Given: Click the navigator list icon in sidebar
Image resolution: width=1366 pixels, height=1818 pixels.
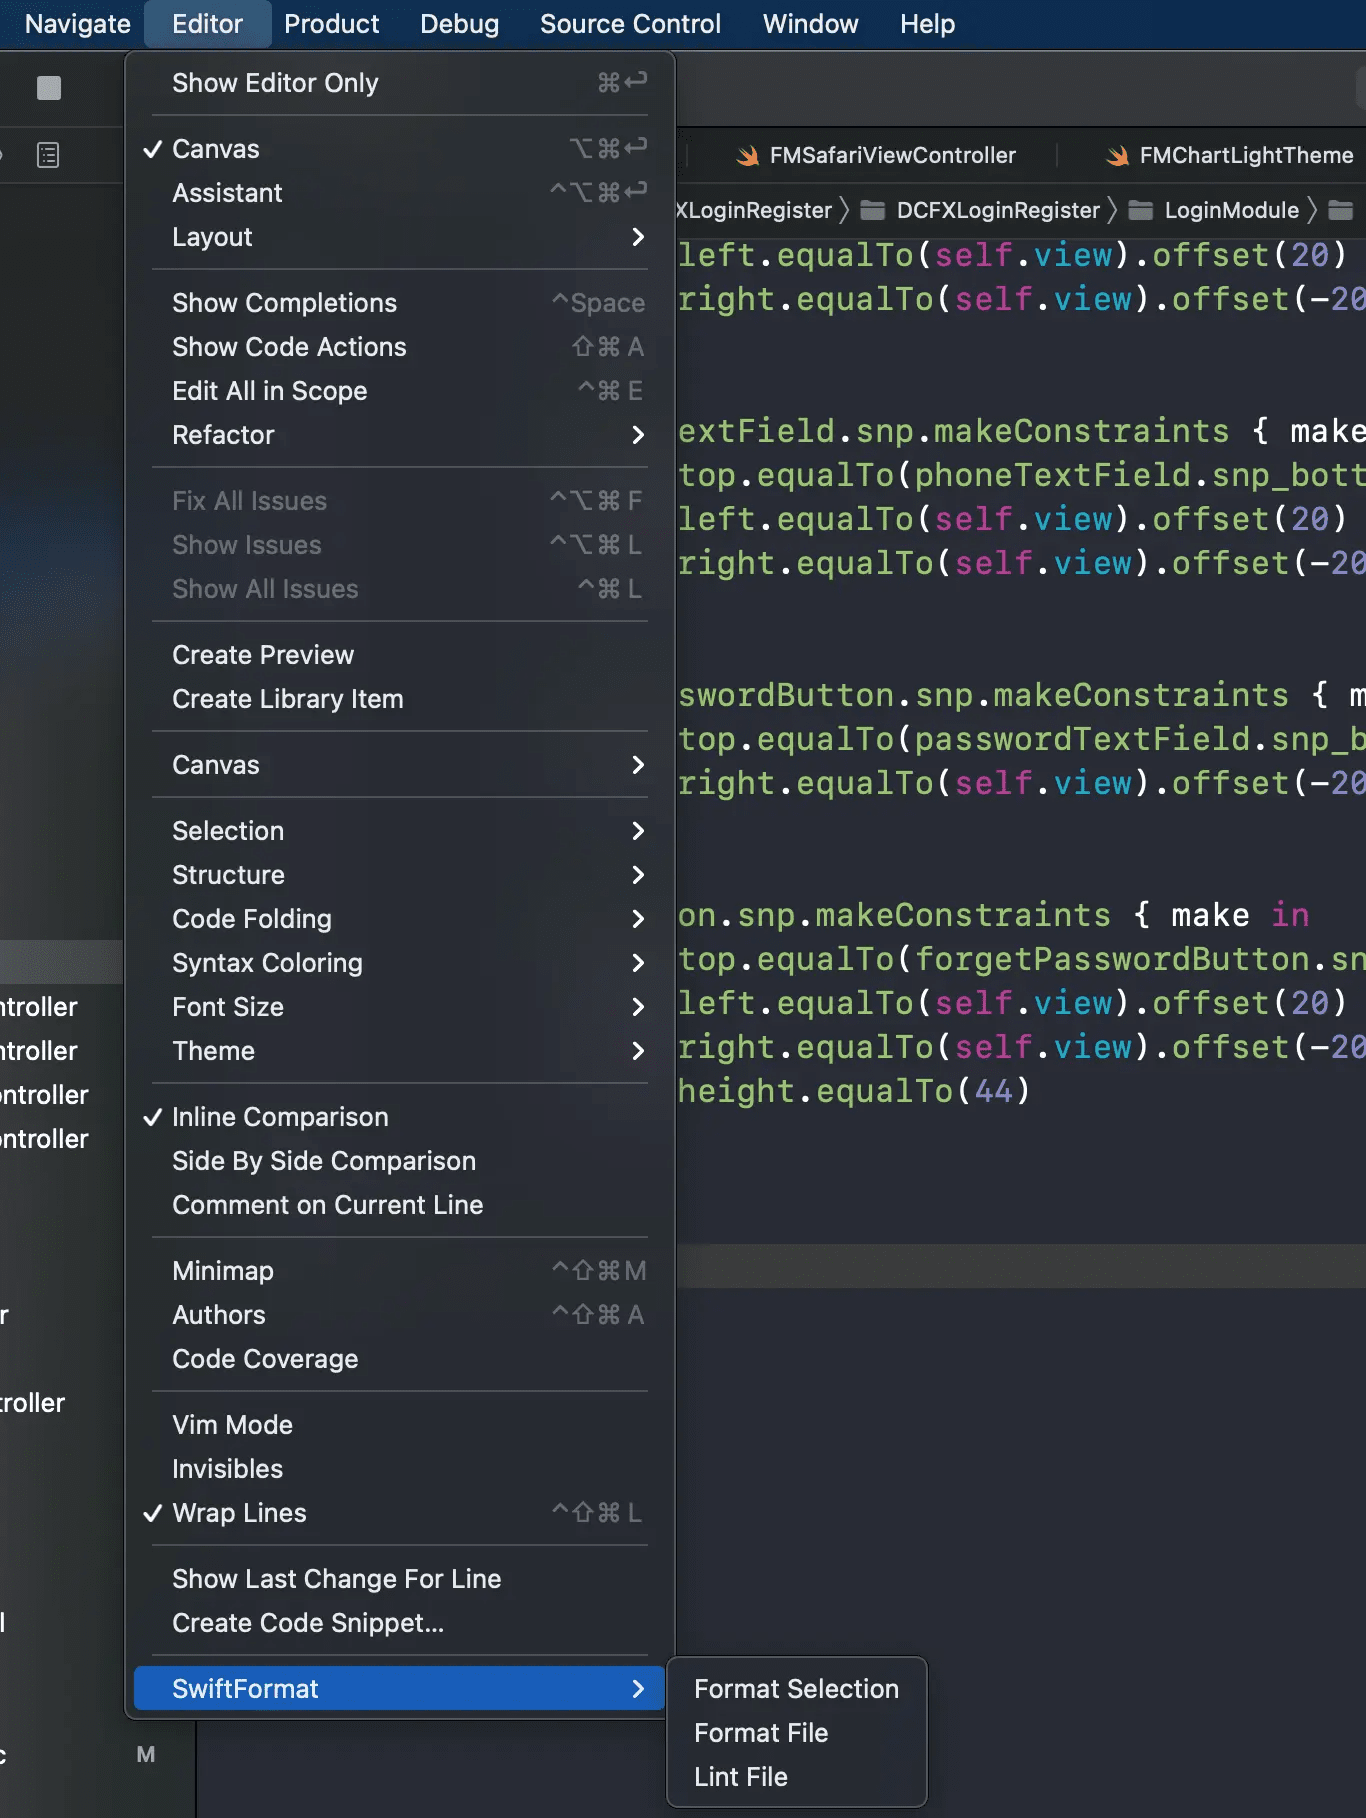Looking at the screenshot, I should point(48,155).
